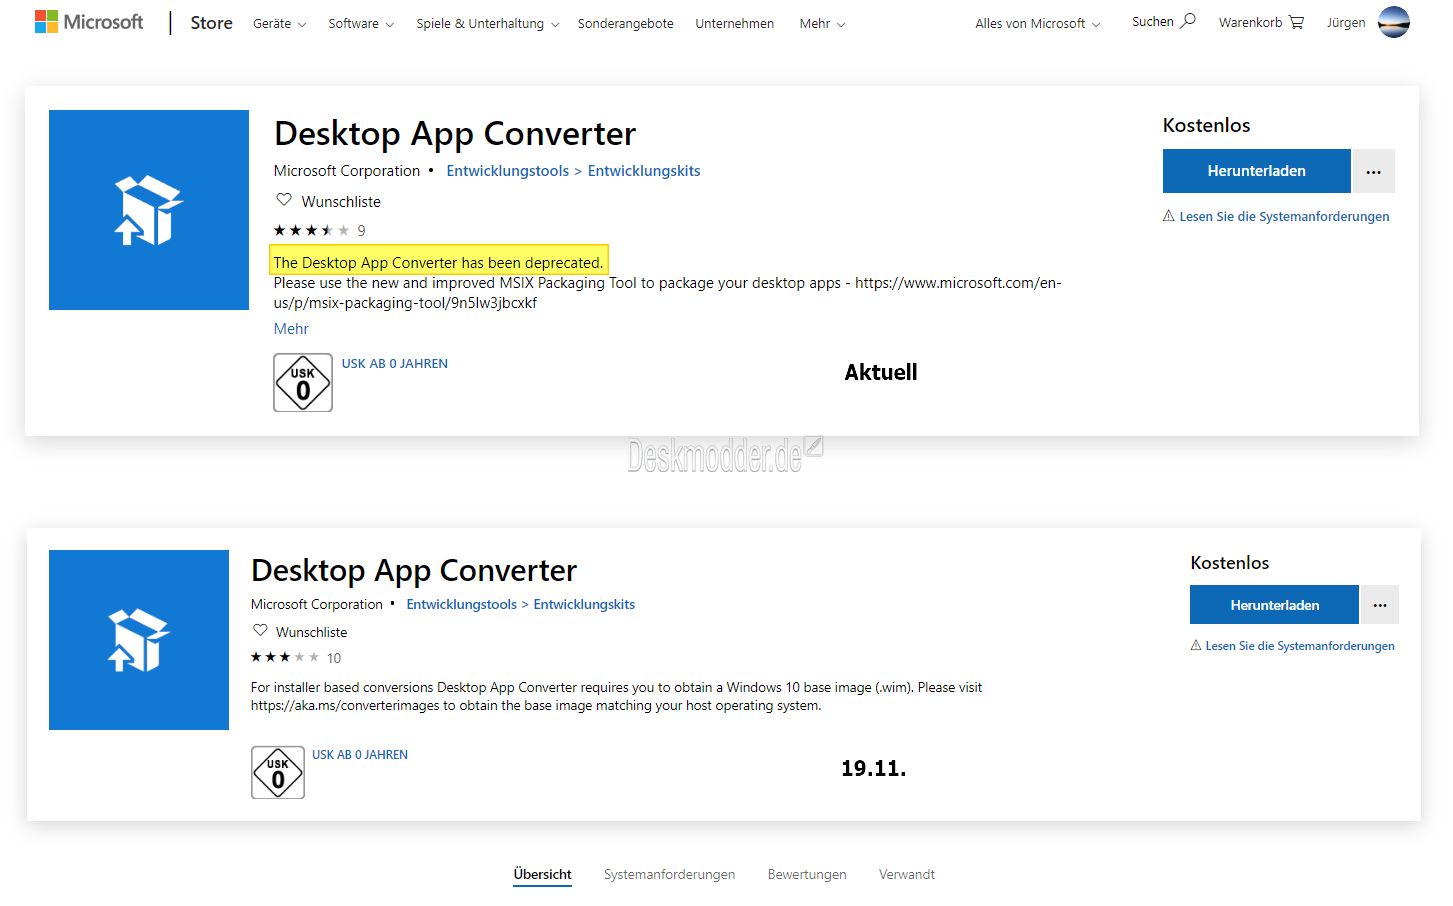Open USK AB 0 JAHREN link in lower listing

(x=360, y=755)
